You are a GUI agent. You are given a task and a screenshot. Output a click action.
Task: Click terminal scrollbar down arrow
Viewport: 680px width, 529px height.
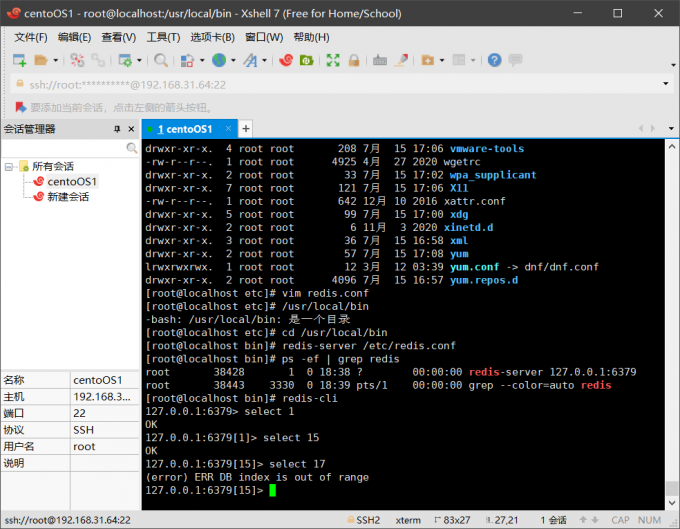point(672,503)
